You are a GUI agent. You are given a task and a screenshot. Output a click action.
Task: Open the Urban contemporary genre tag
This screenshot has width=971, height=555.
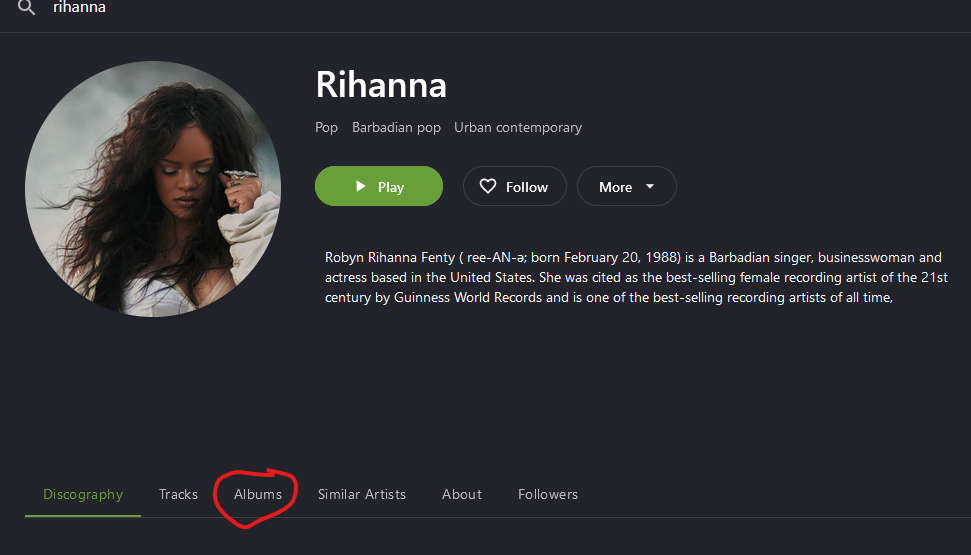coord(518,128)
